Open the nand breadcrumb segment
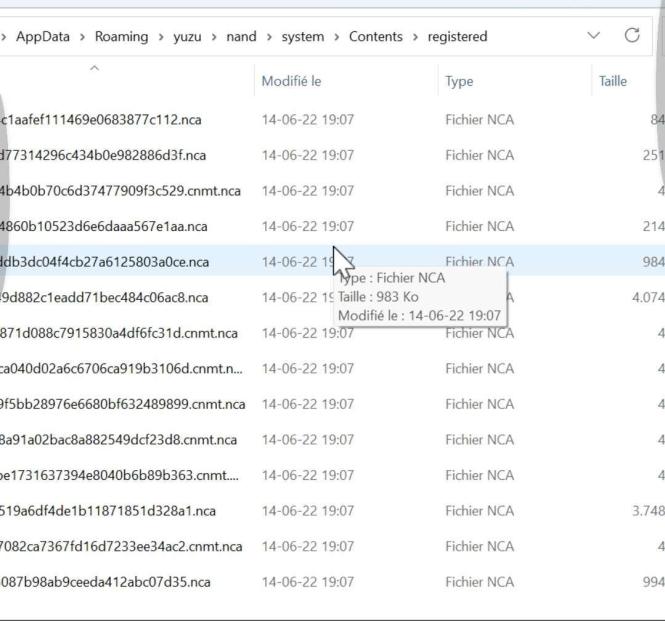The height and width of the screenshot is (621, 665). click(x=240, y=37)
